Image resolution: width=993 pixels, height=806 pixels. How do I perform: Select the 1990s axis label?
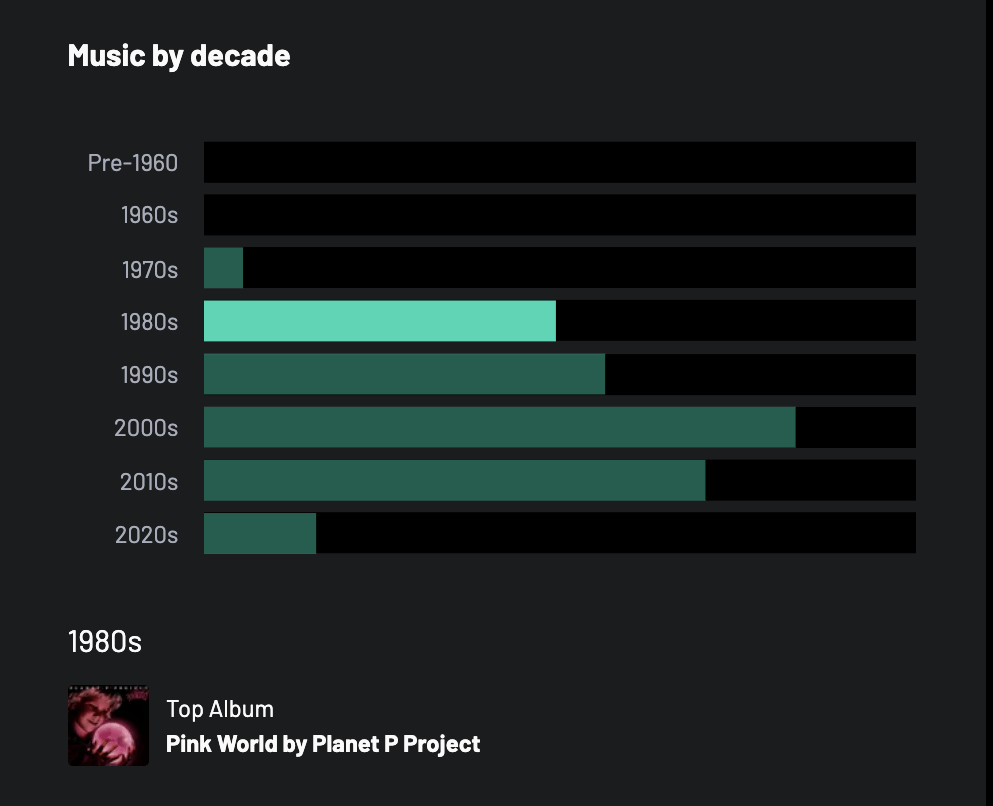point(149,375)
